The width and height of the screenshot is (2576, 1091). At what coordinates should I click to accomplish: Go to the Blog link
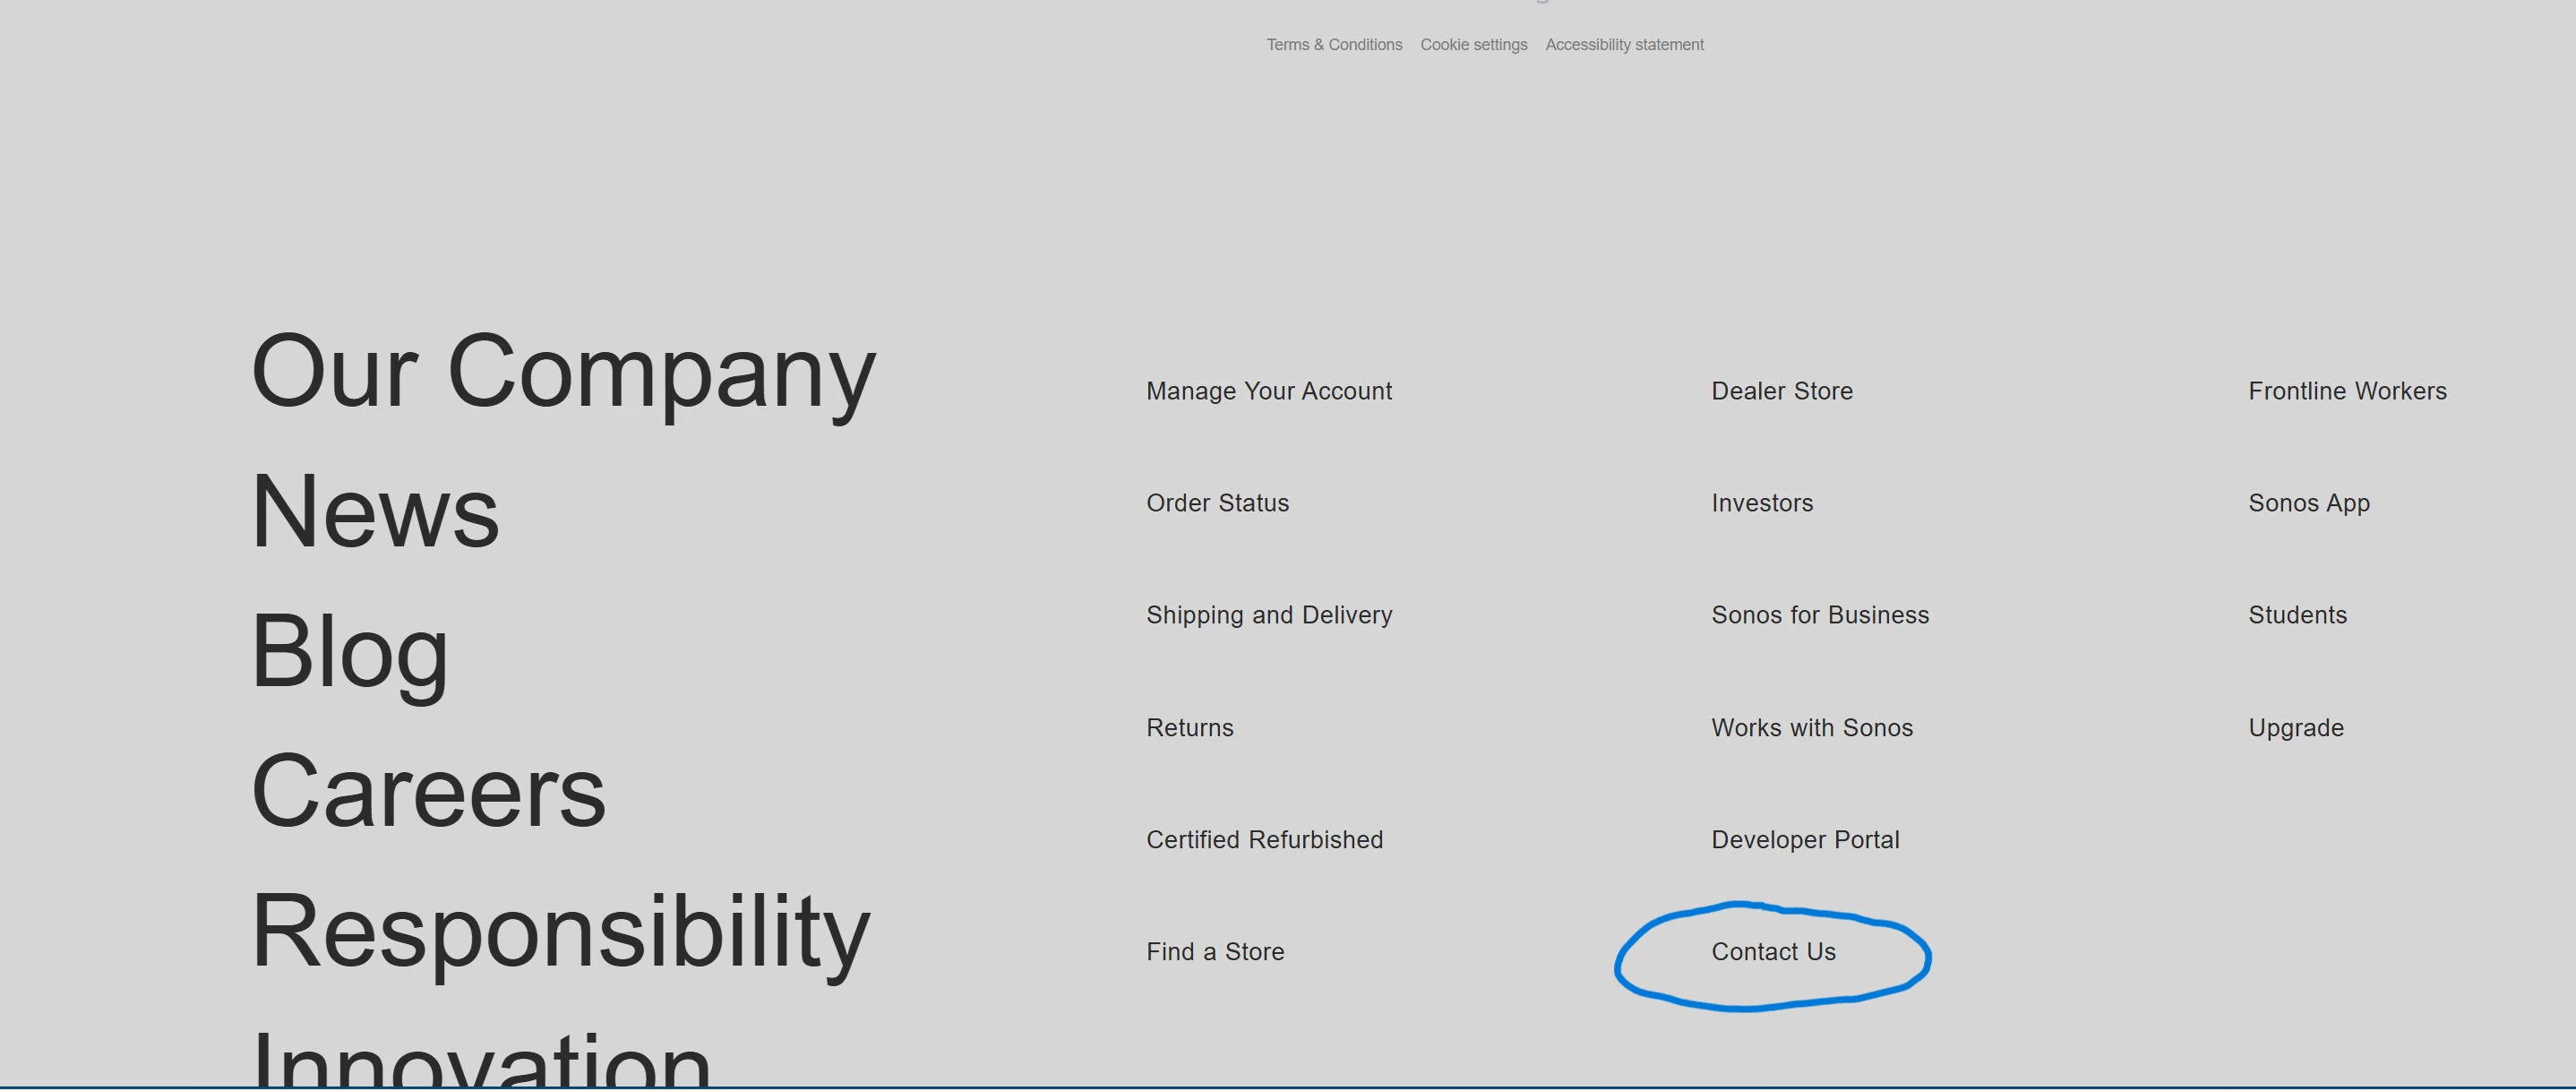click(x=350, y=652)
